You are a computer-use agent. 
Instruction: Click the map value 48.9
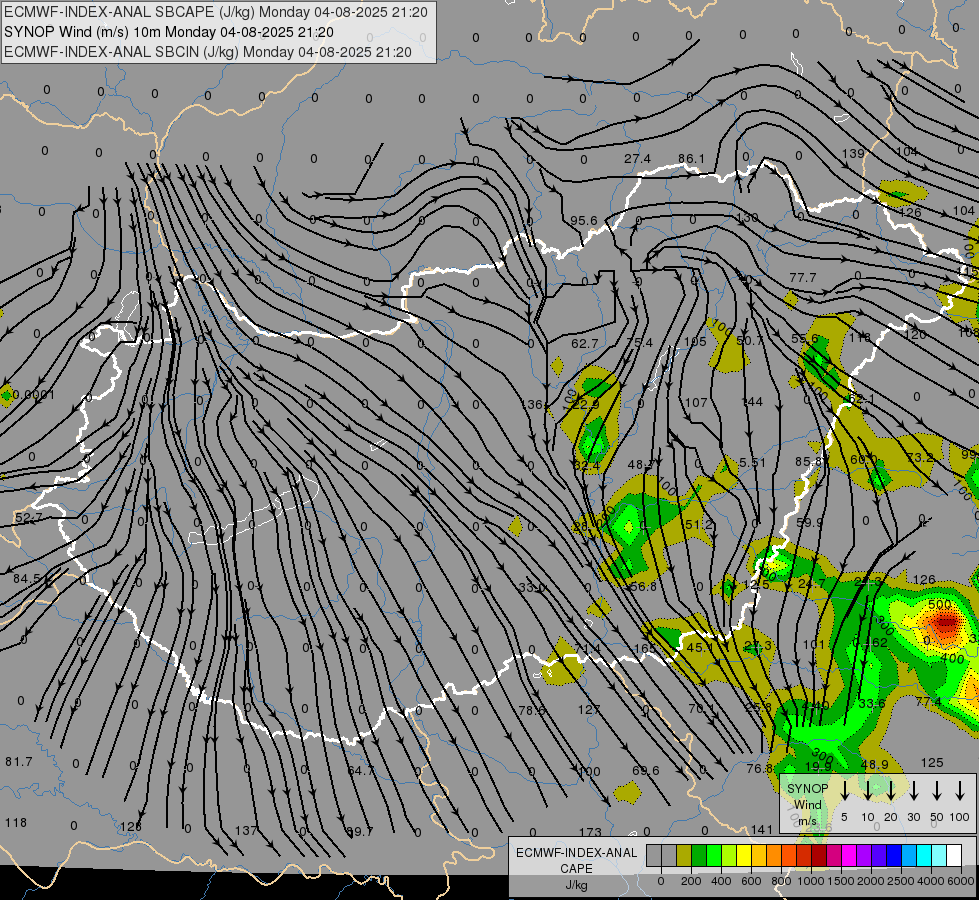click(x=875, y=764)
